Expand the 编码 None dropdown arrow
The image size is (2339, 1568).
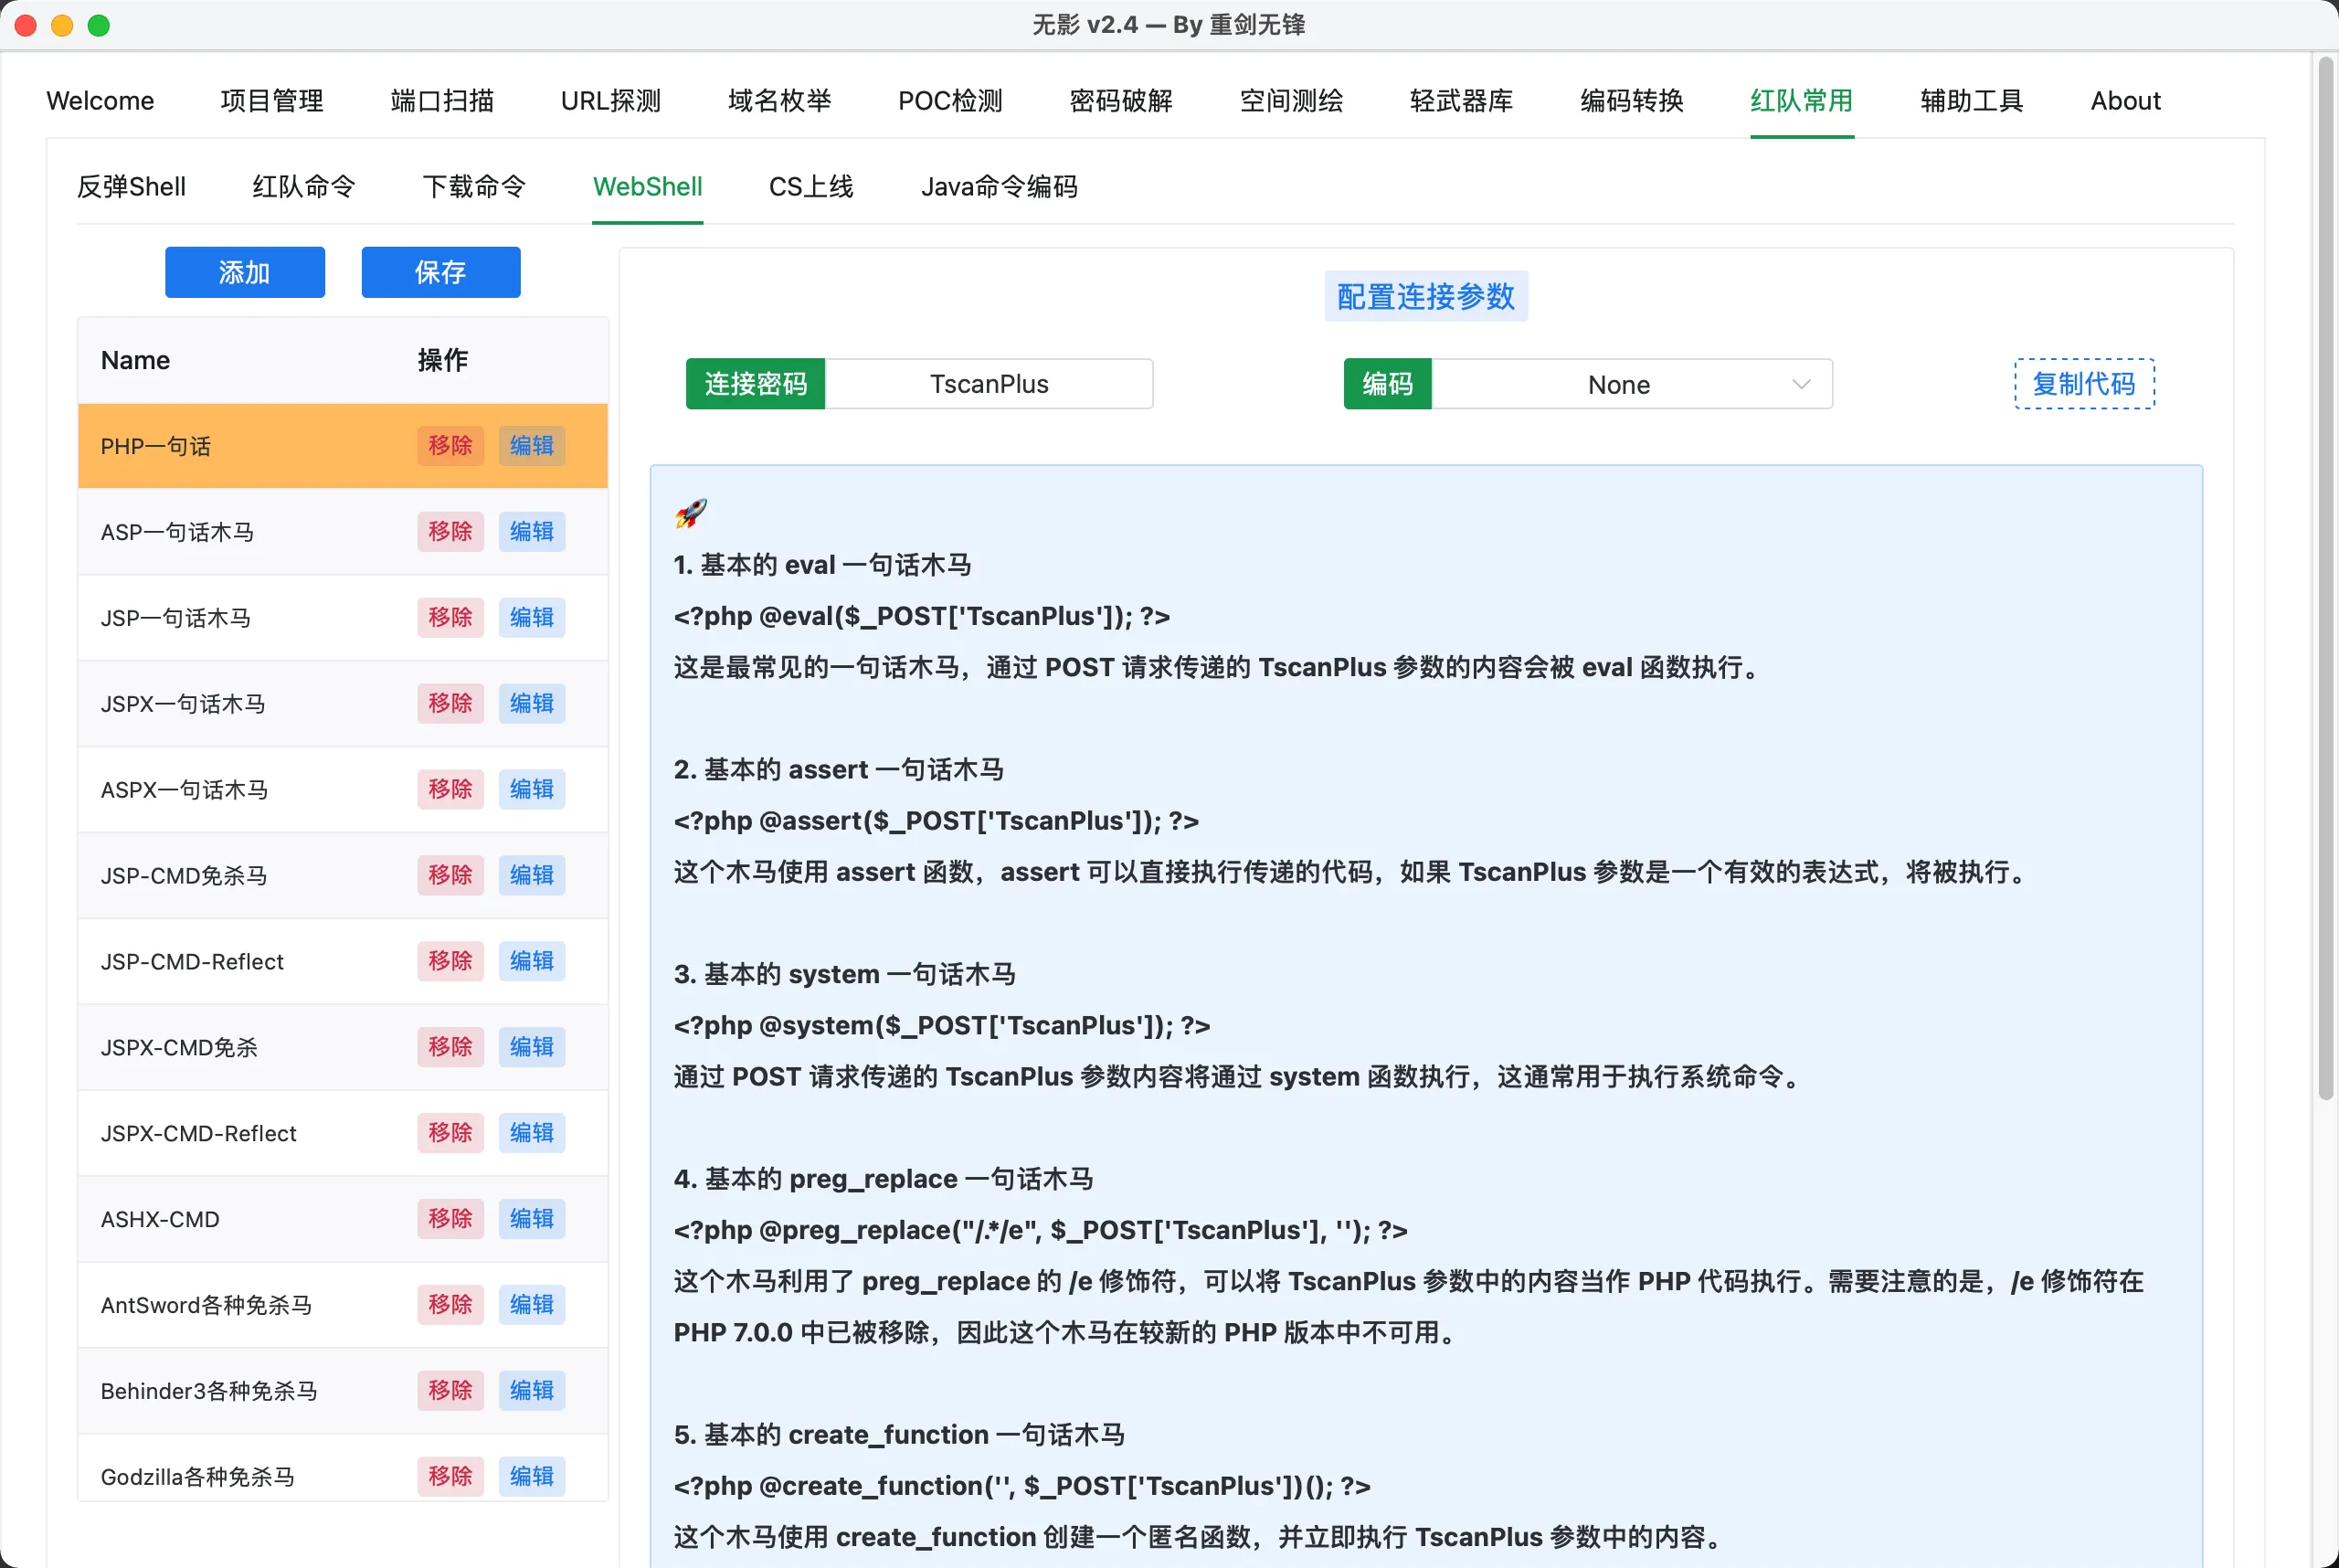(1801, 384)
